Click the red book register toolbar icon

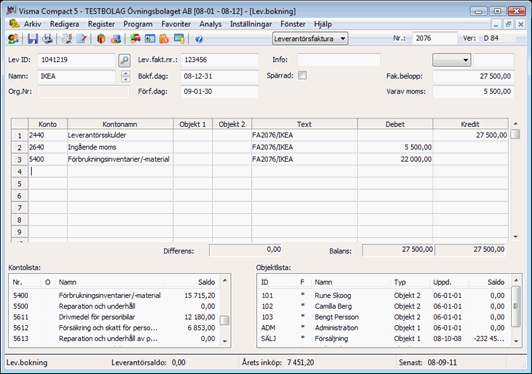[x=101, y=39]
